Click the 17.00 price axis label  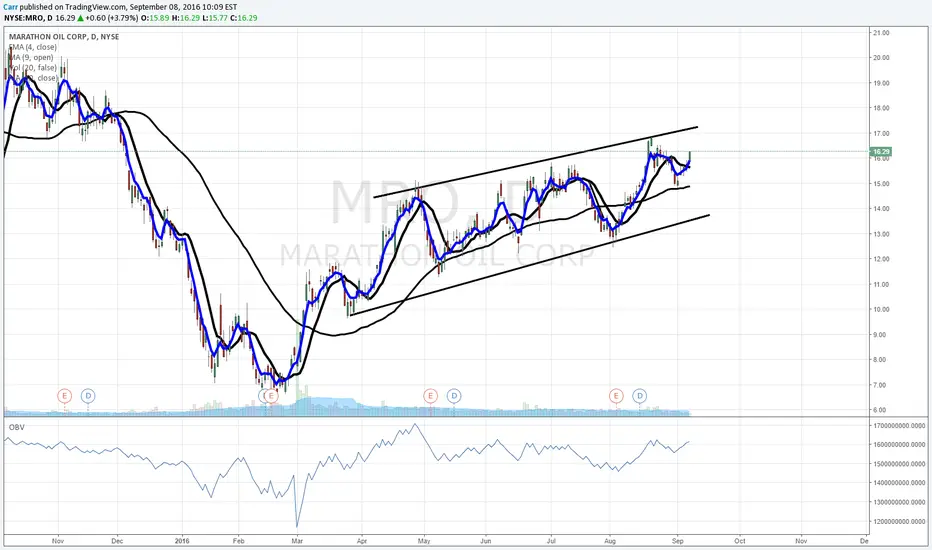click(x=881, y=134)
